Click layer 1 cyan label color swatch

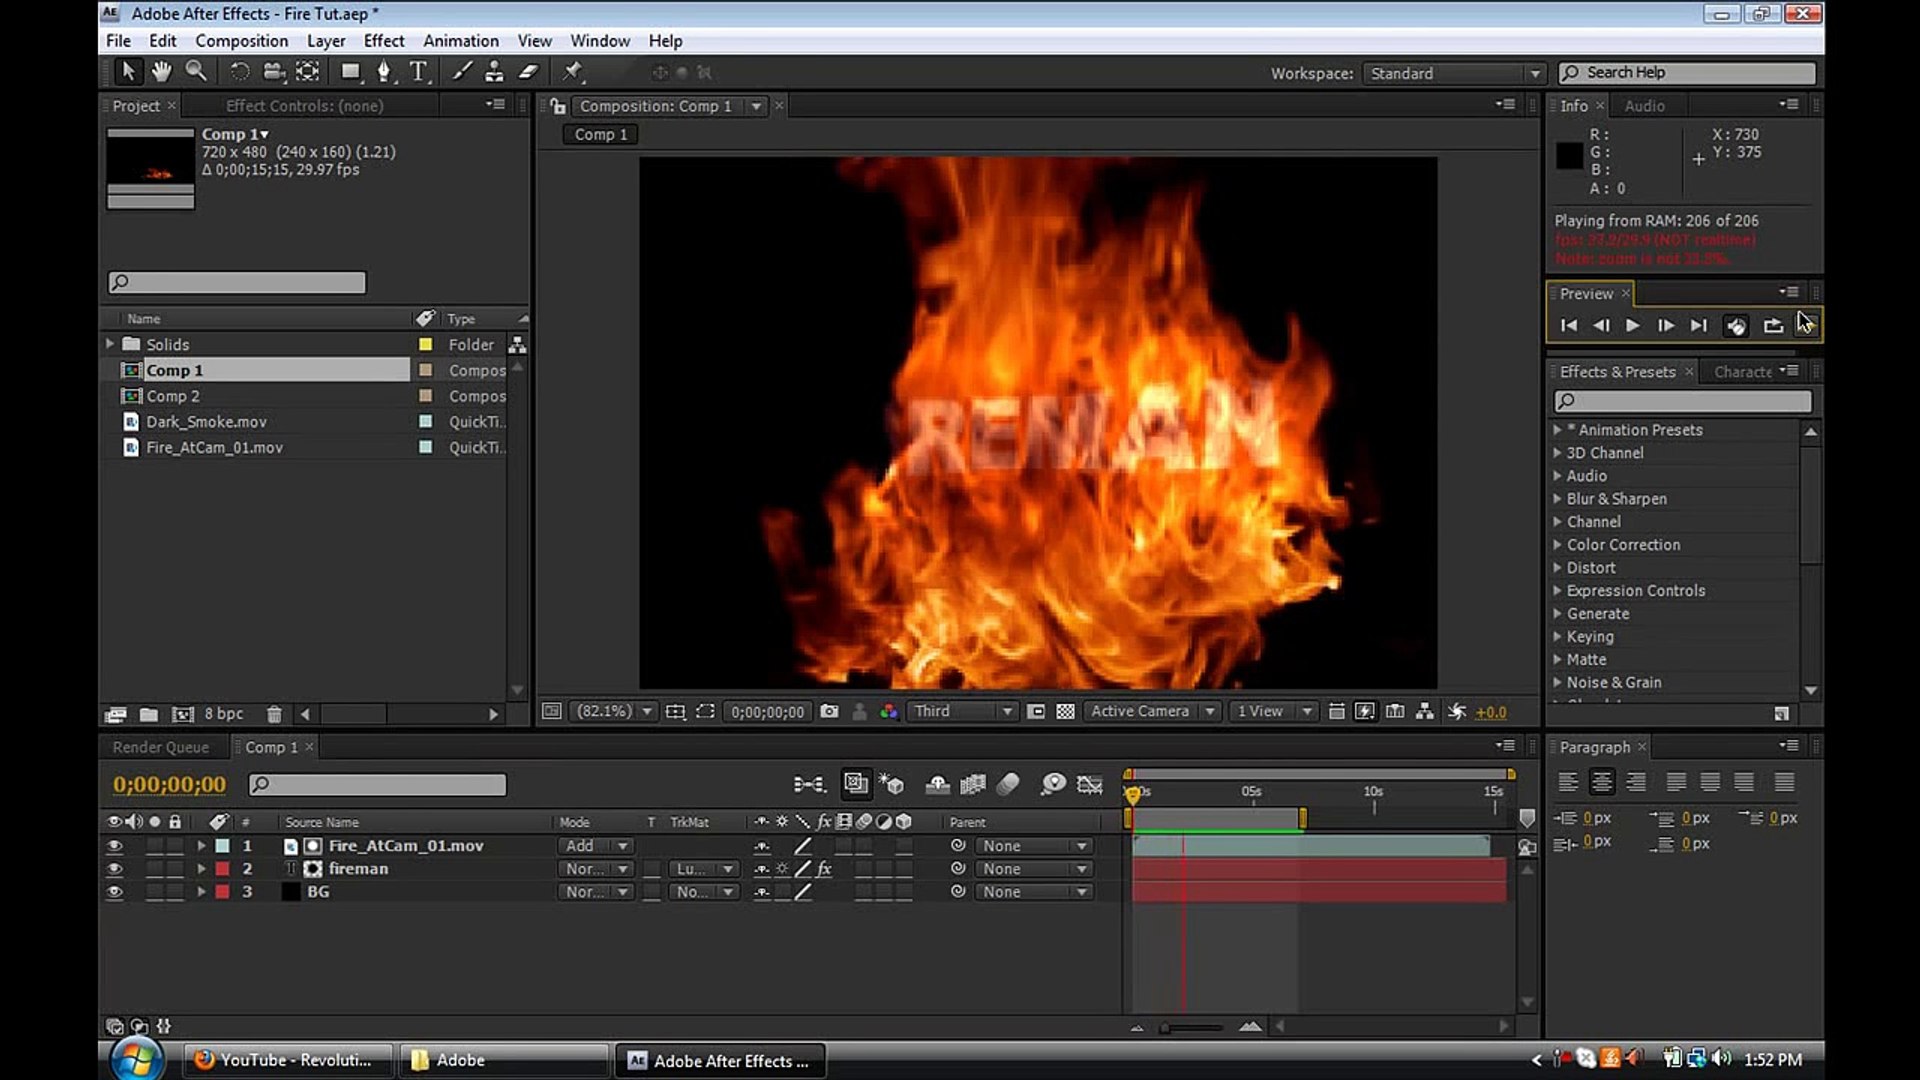[x=222, y=846]
